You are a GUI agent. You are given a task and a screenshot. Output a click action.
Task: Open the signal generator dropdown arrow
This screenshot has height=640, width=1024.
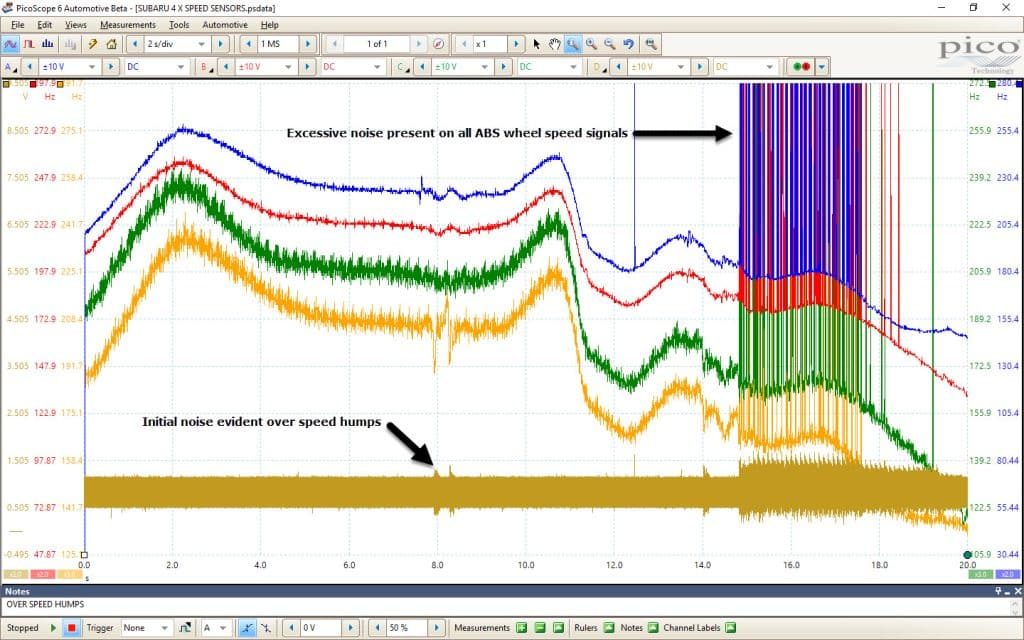[x=822, y=67]
